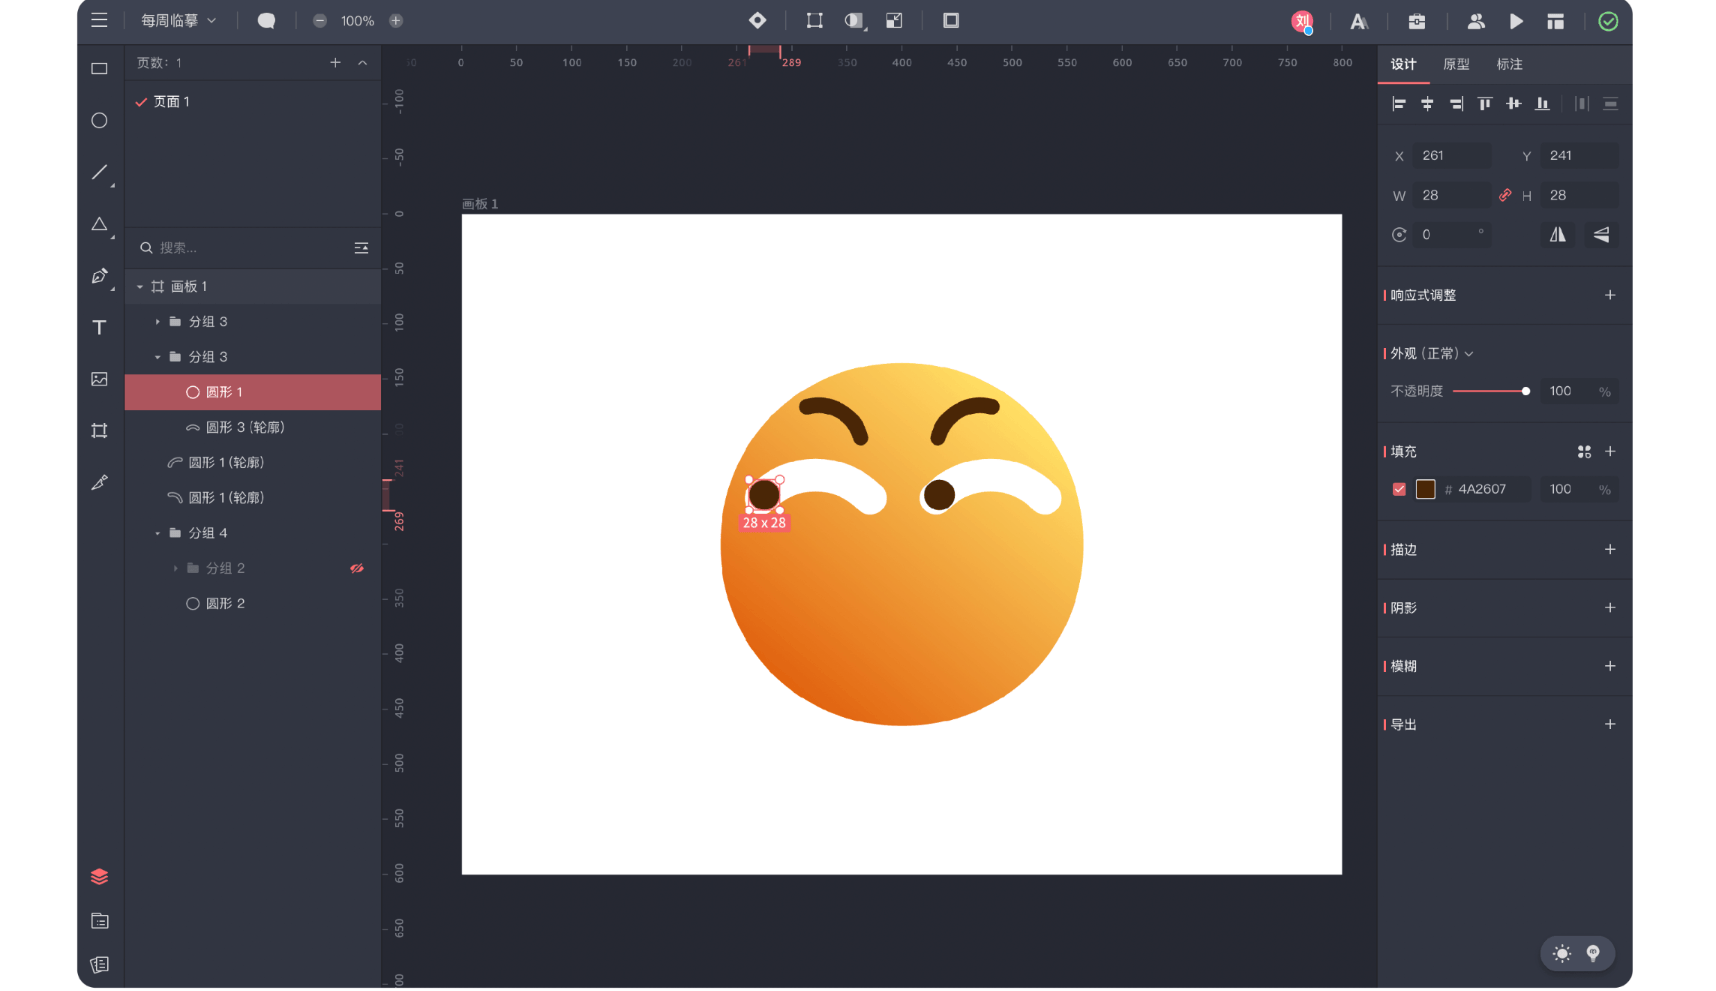This screenshot has width=1716, height=991.
Task: Flip the selection horizontally
Action: pyautogui.click(x=1557, y=234)
